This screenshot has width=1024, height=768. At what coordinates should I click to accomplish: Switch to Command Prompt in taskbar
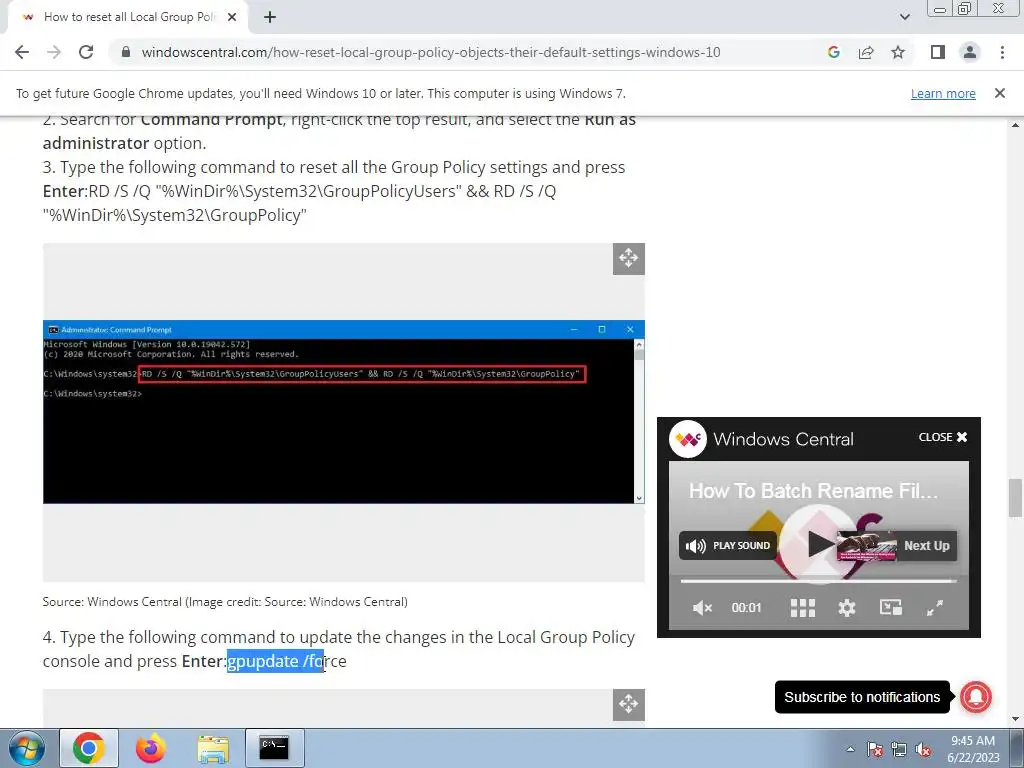pos(274,748)
